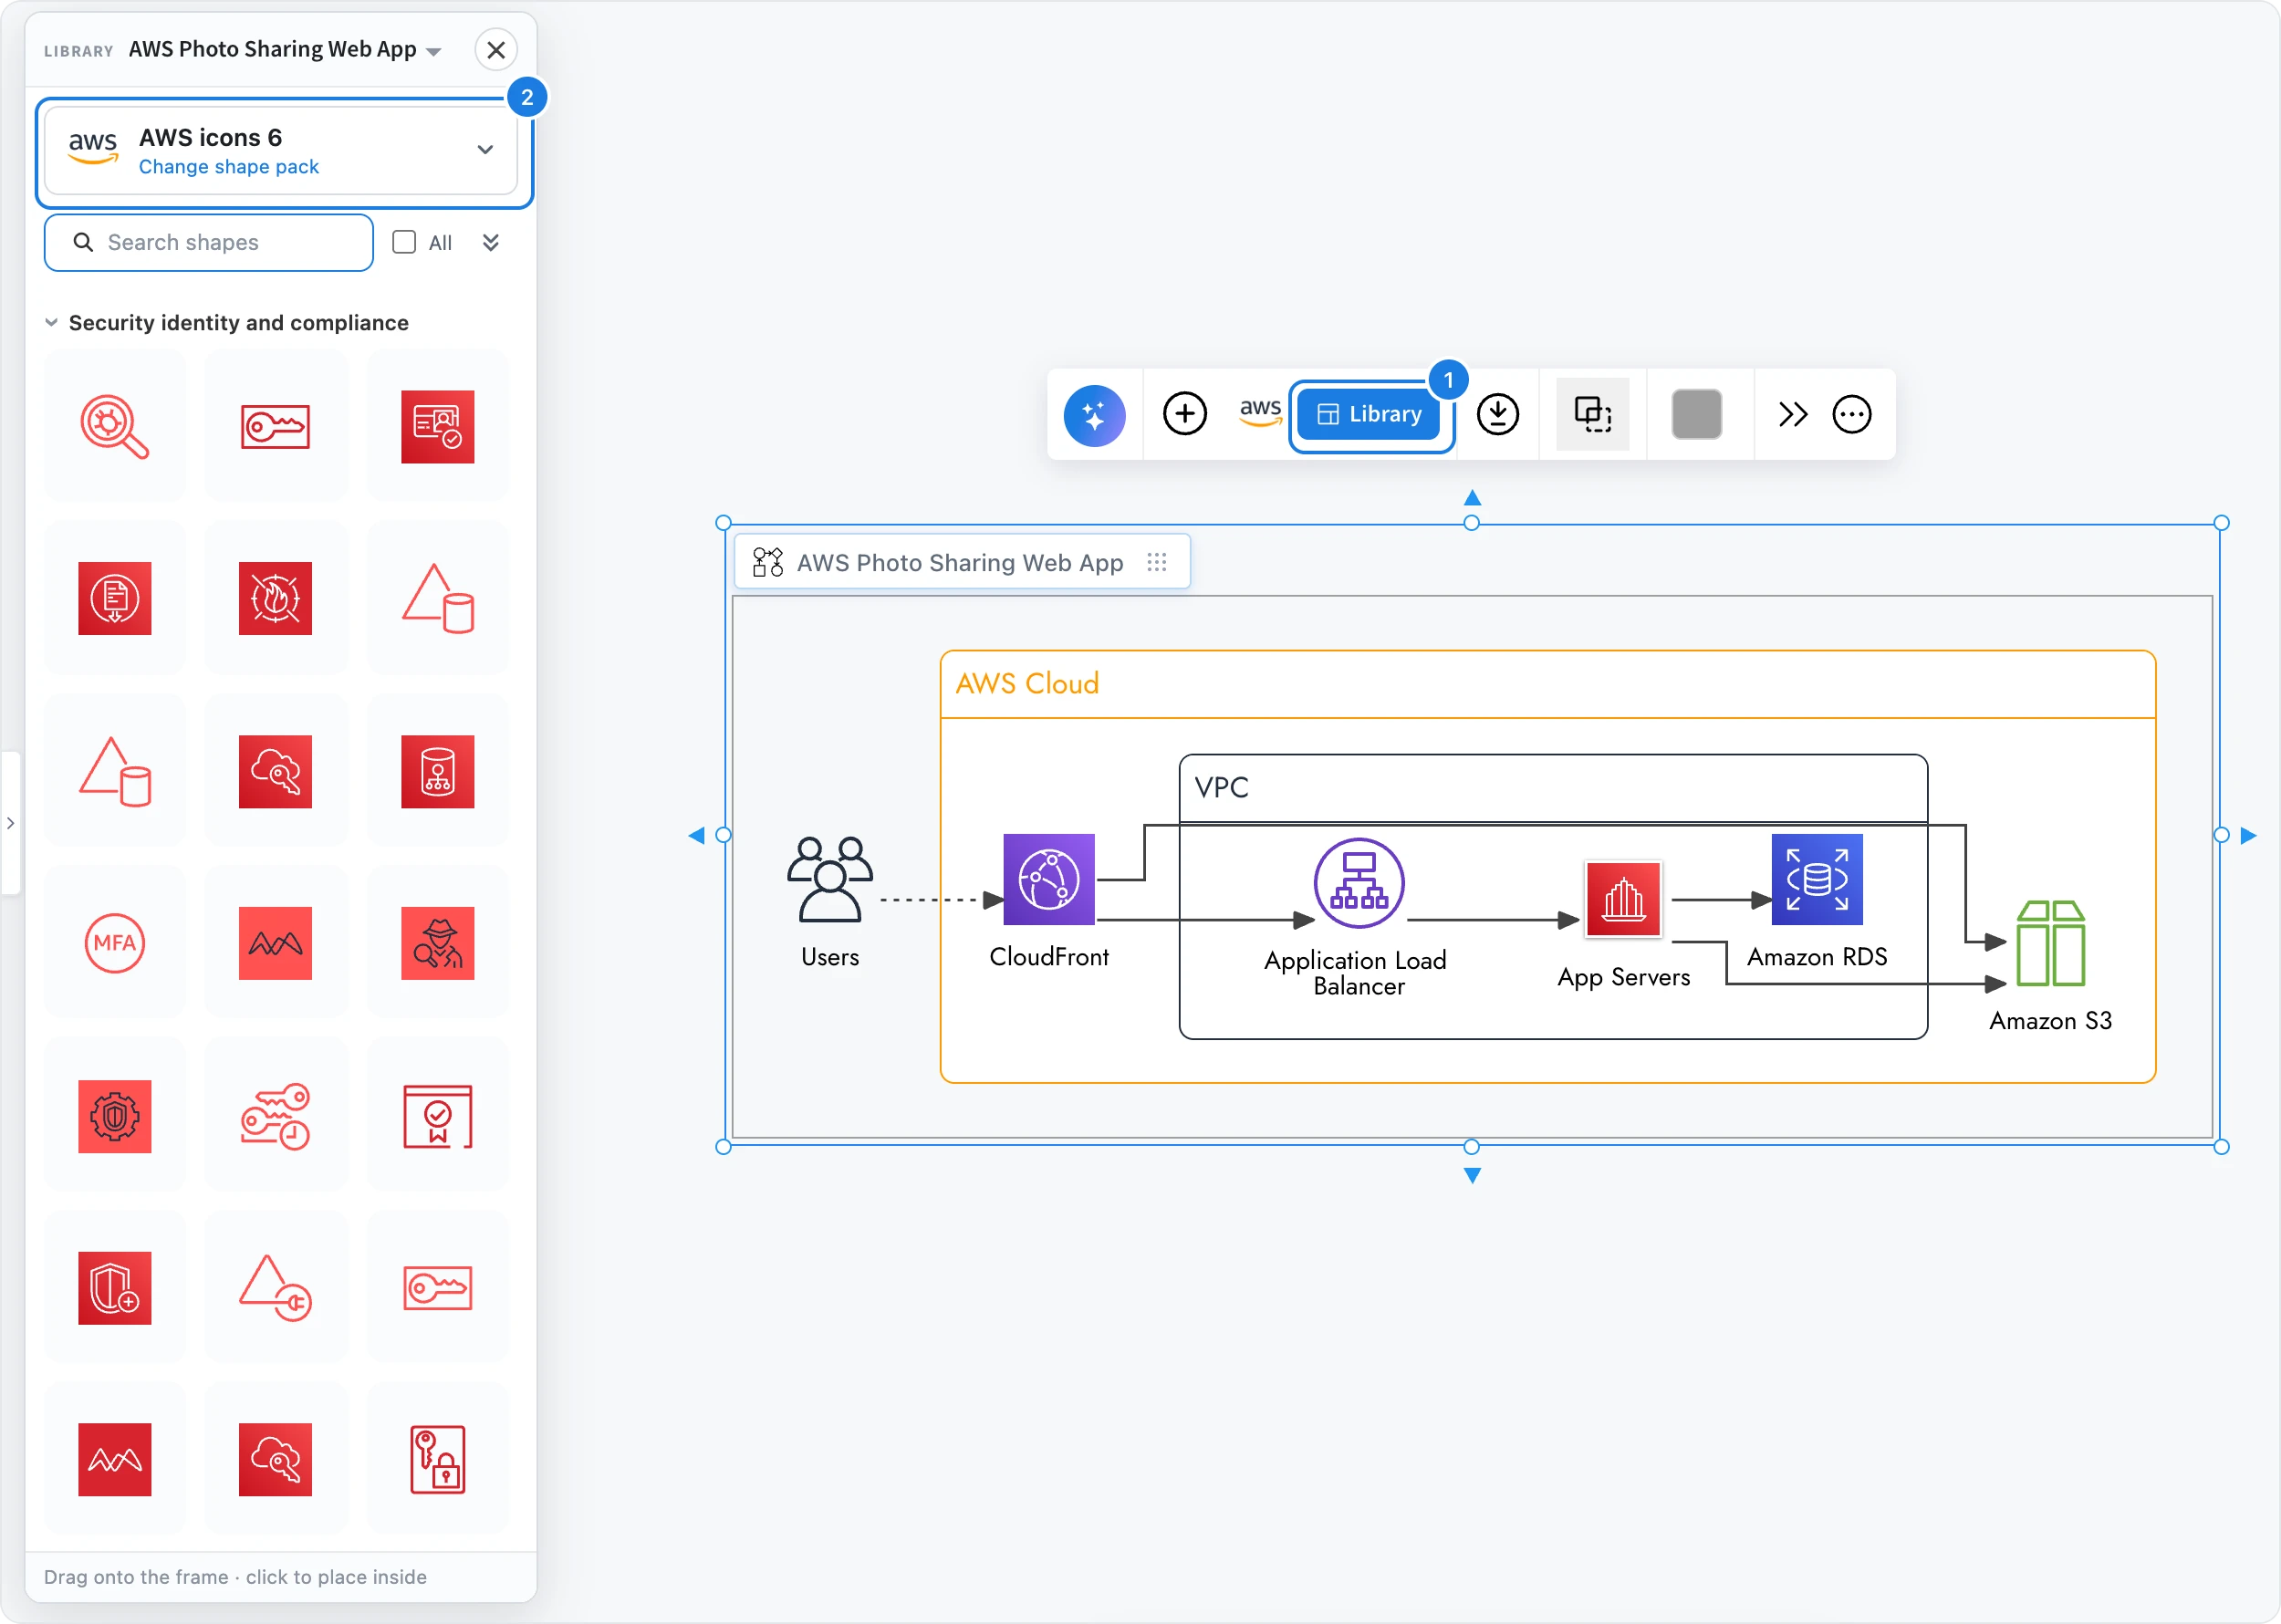Click the VPC container label
The height and width of the screenshot is (1624, 2281).
pyautogui.click(x=1221, y=788)
